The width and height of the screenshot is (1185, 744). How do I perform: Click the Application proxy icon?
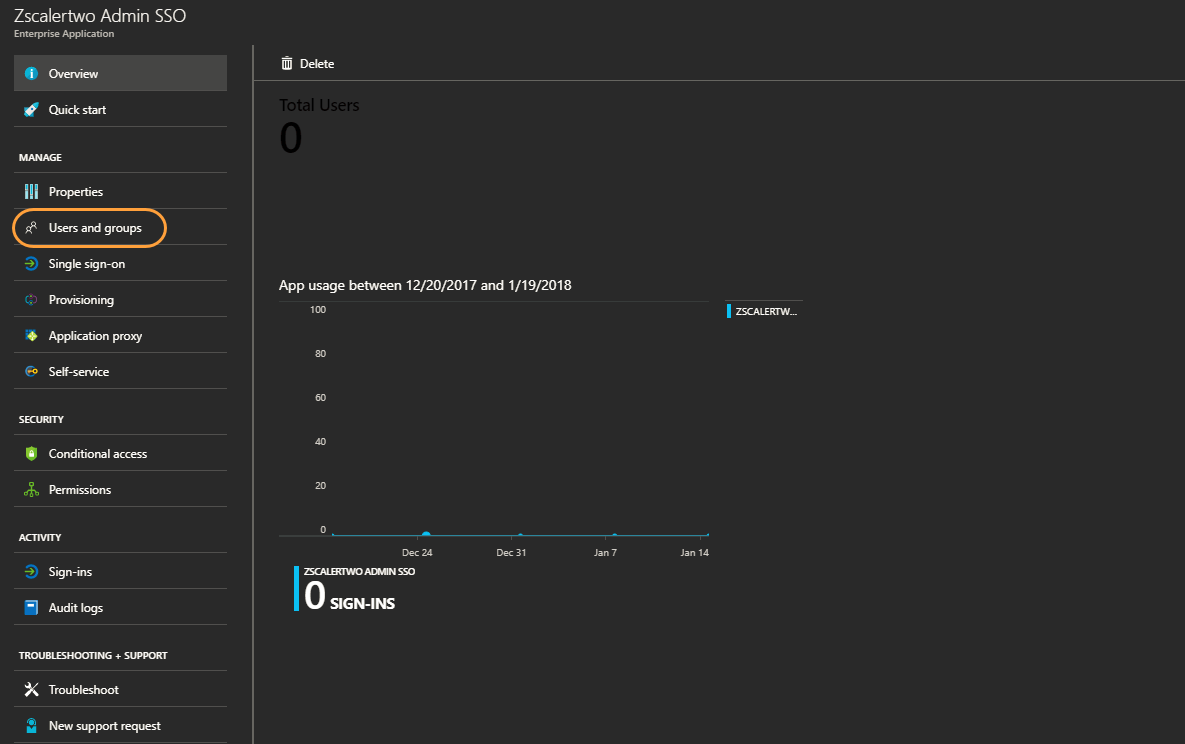coord(33,335)
